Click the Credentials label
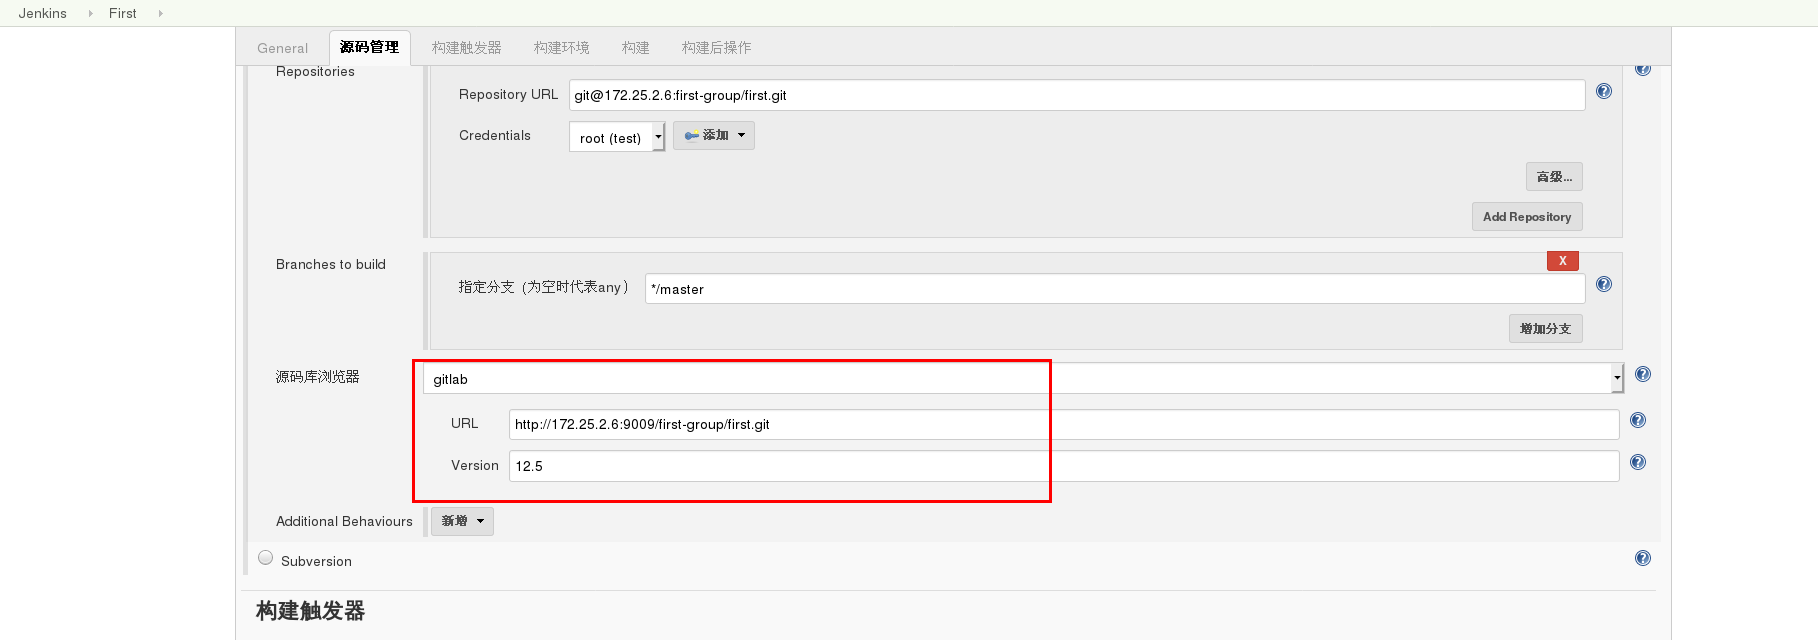Viewport: 1818px width, 640px height. pos(495,135)
